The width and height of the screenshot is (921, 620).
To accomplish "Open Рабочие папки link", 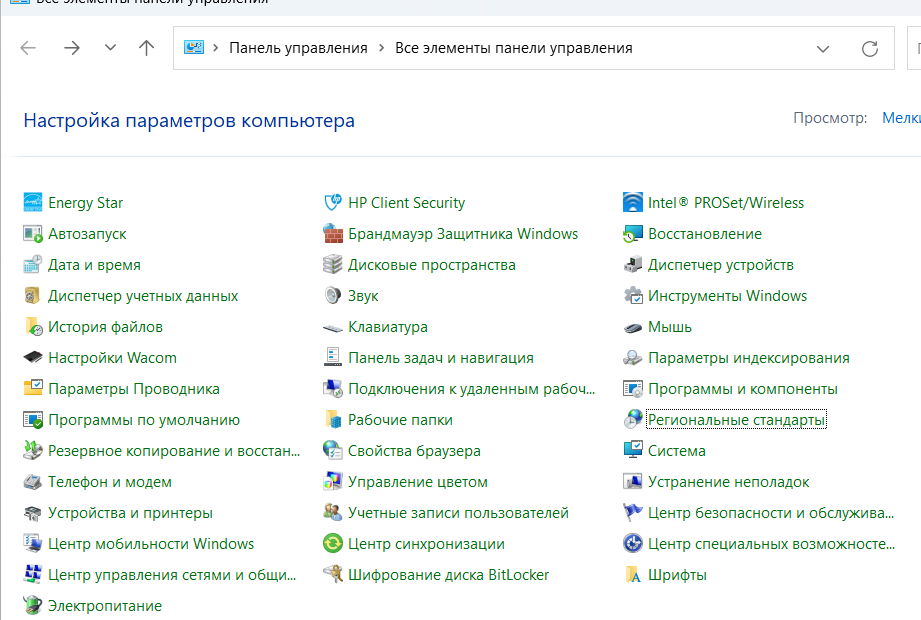I will (x=400, y=420).
